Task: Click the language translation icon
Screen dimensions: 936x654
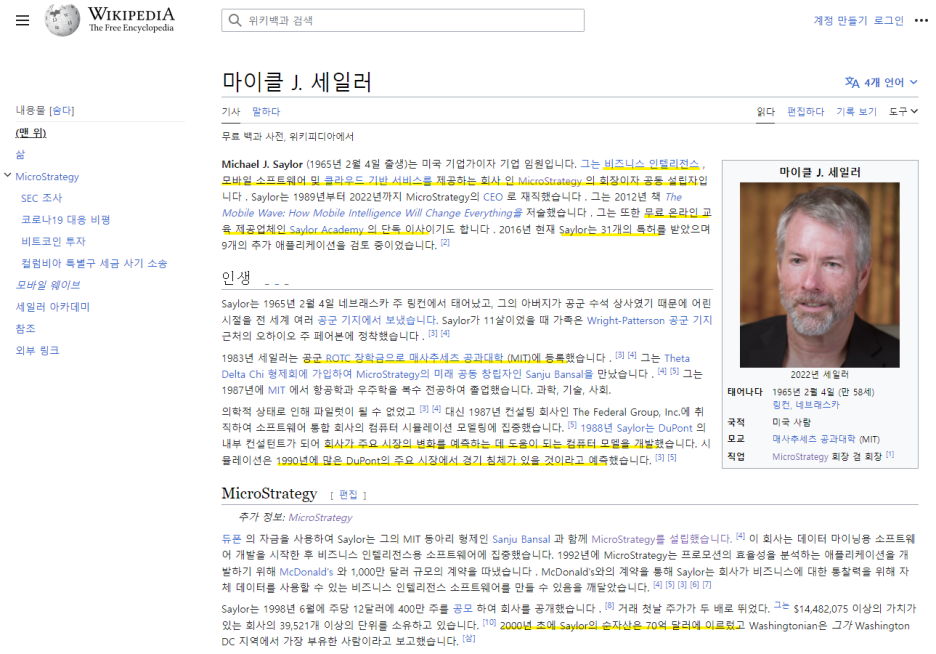Action: pos(852,82)
